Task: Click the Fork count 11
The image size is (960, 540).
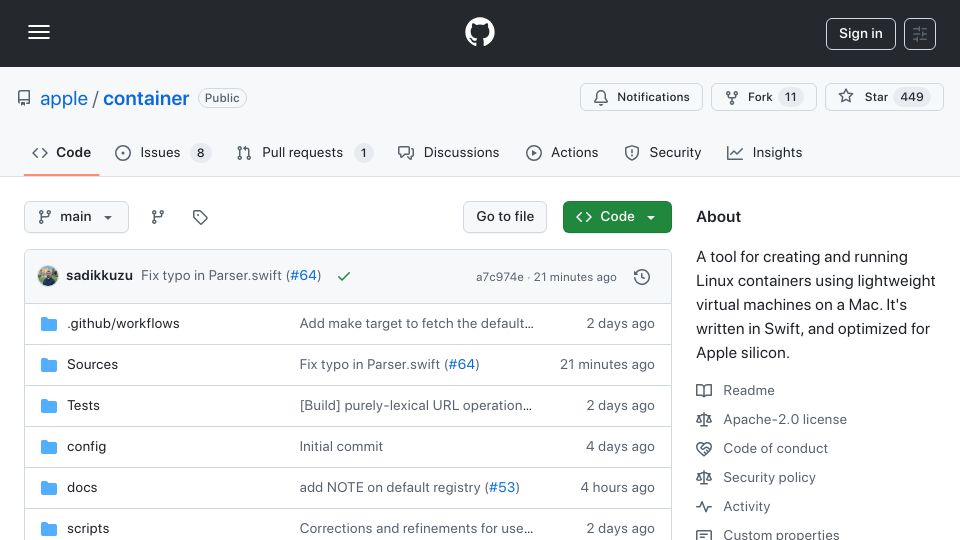Action: [790, 97]
